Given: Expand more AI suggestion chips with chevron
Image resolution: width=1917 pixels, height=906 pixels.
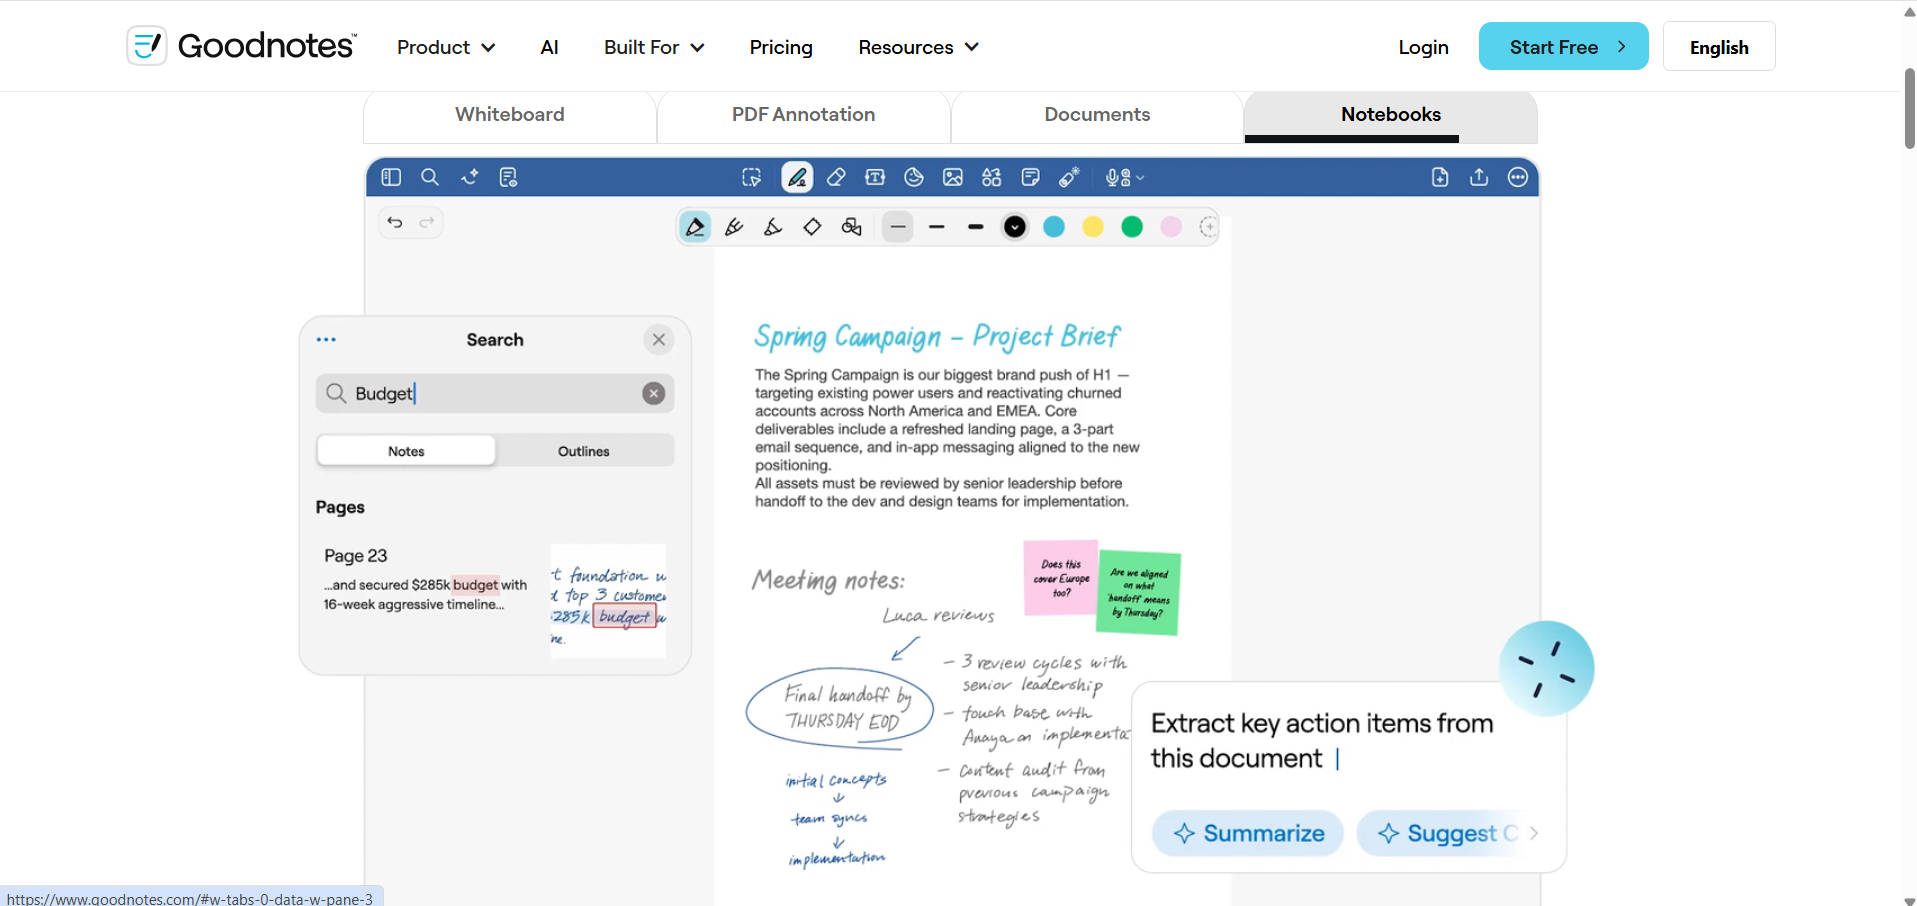Looking at the screenshot, I should tap(1534, 833).
